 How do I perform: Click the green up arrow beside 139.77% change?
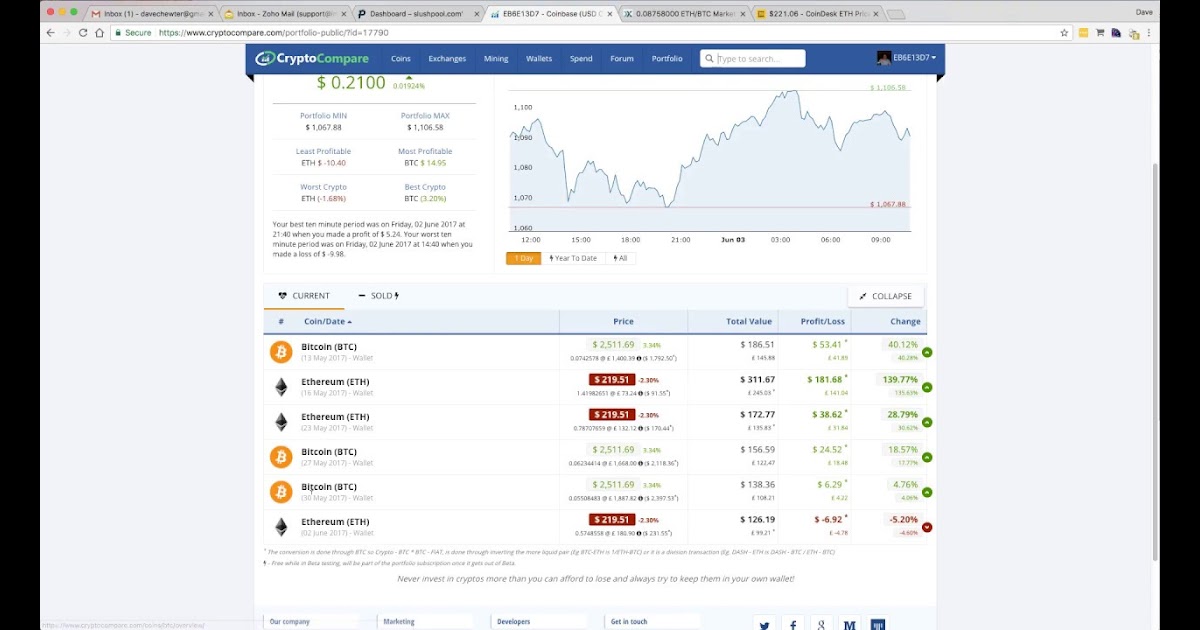pos(927,387)
